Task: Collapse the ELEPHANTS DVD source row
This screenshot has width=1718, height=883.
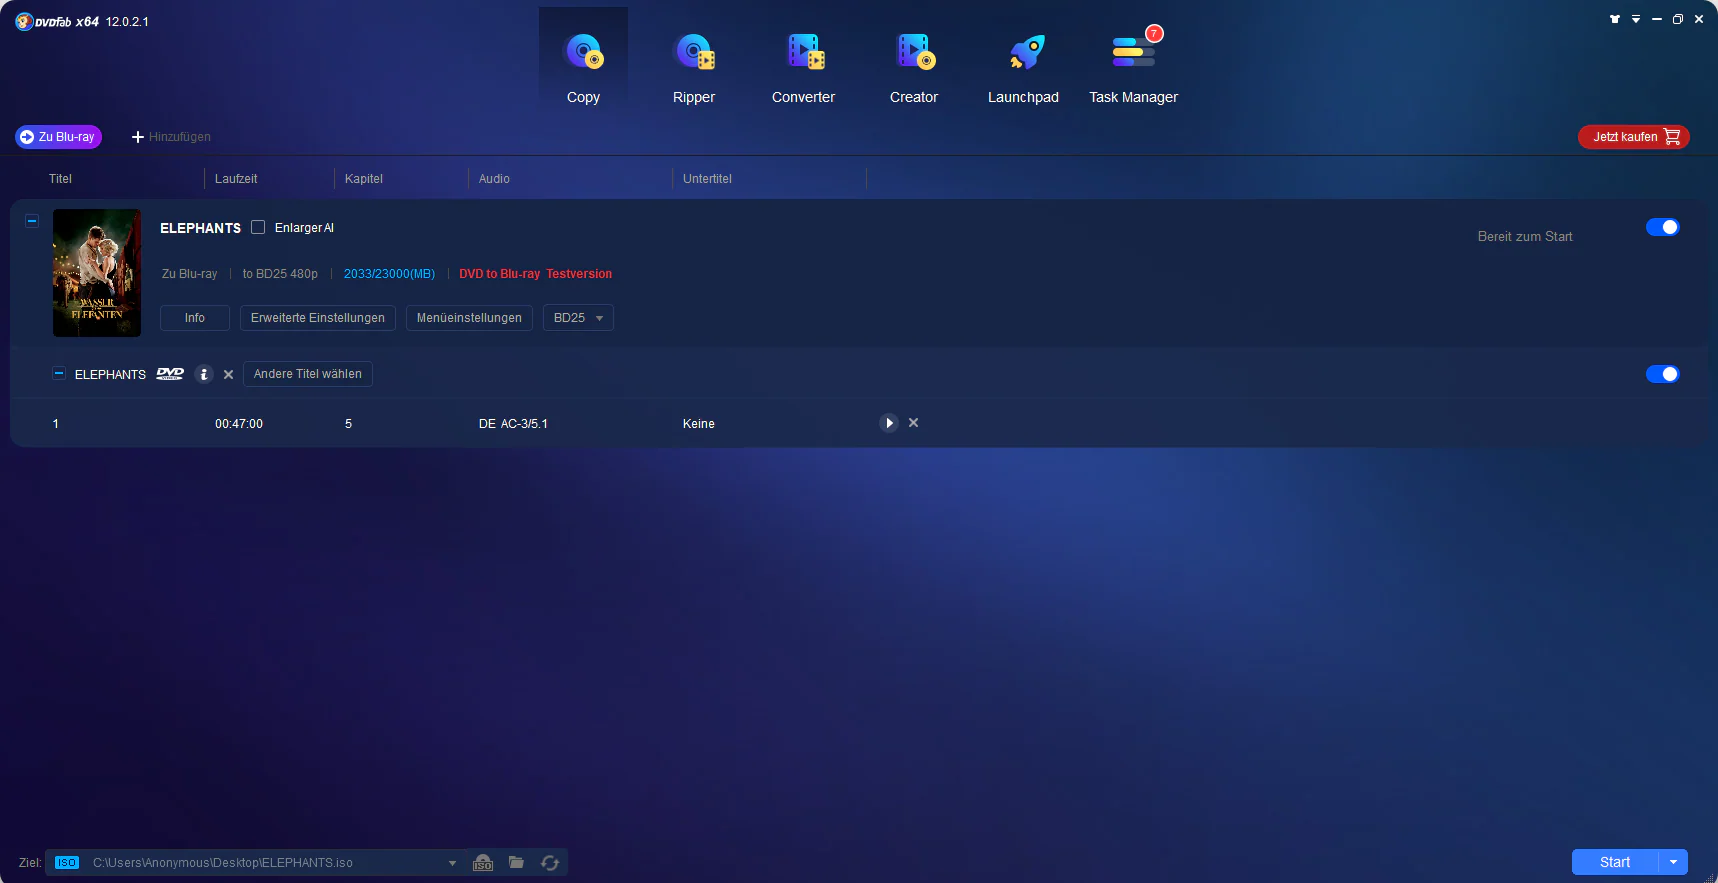Action: click(x=59, y=373)
